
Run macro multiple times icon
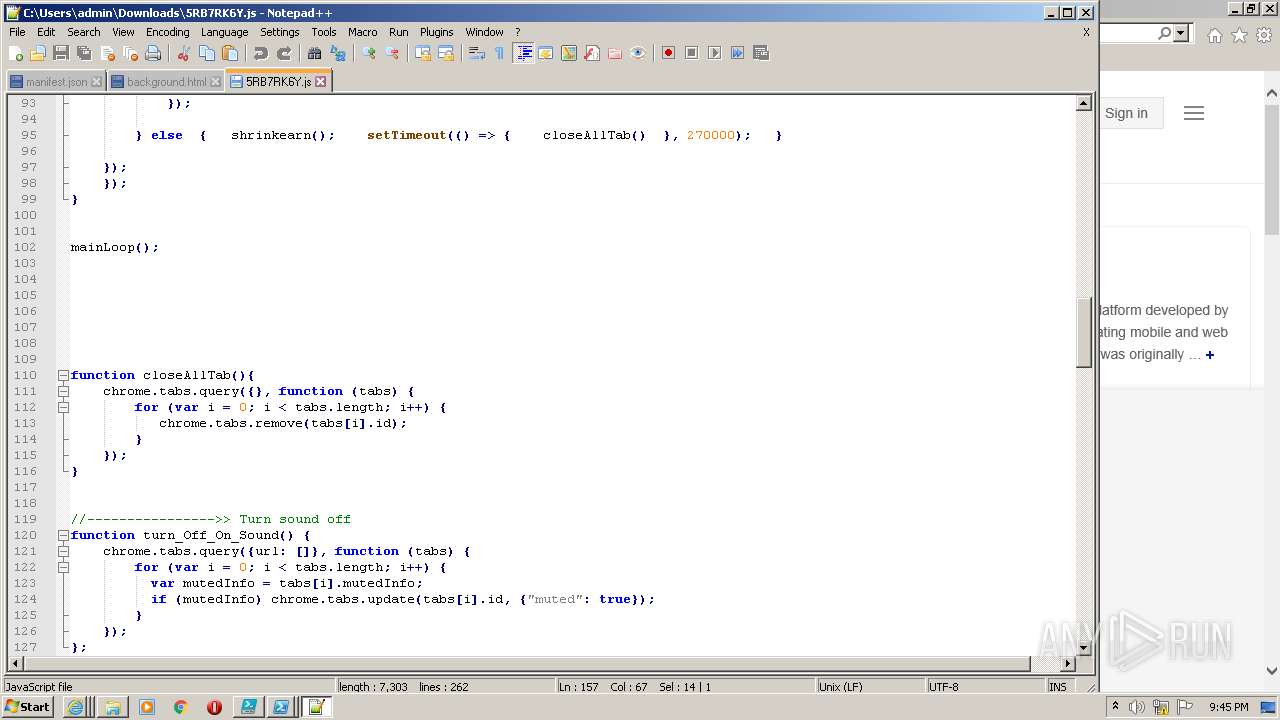click(x=737, y=53)
